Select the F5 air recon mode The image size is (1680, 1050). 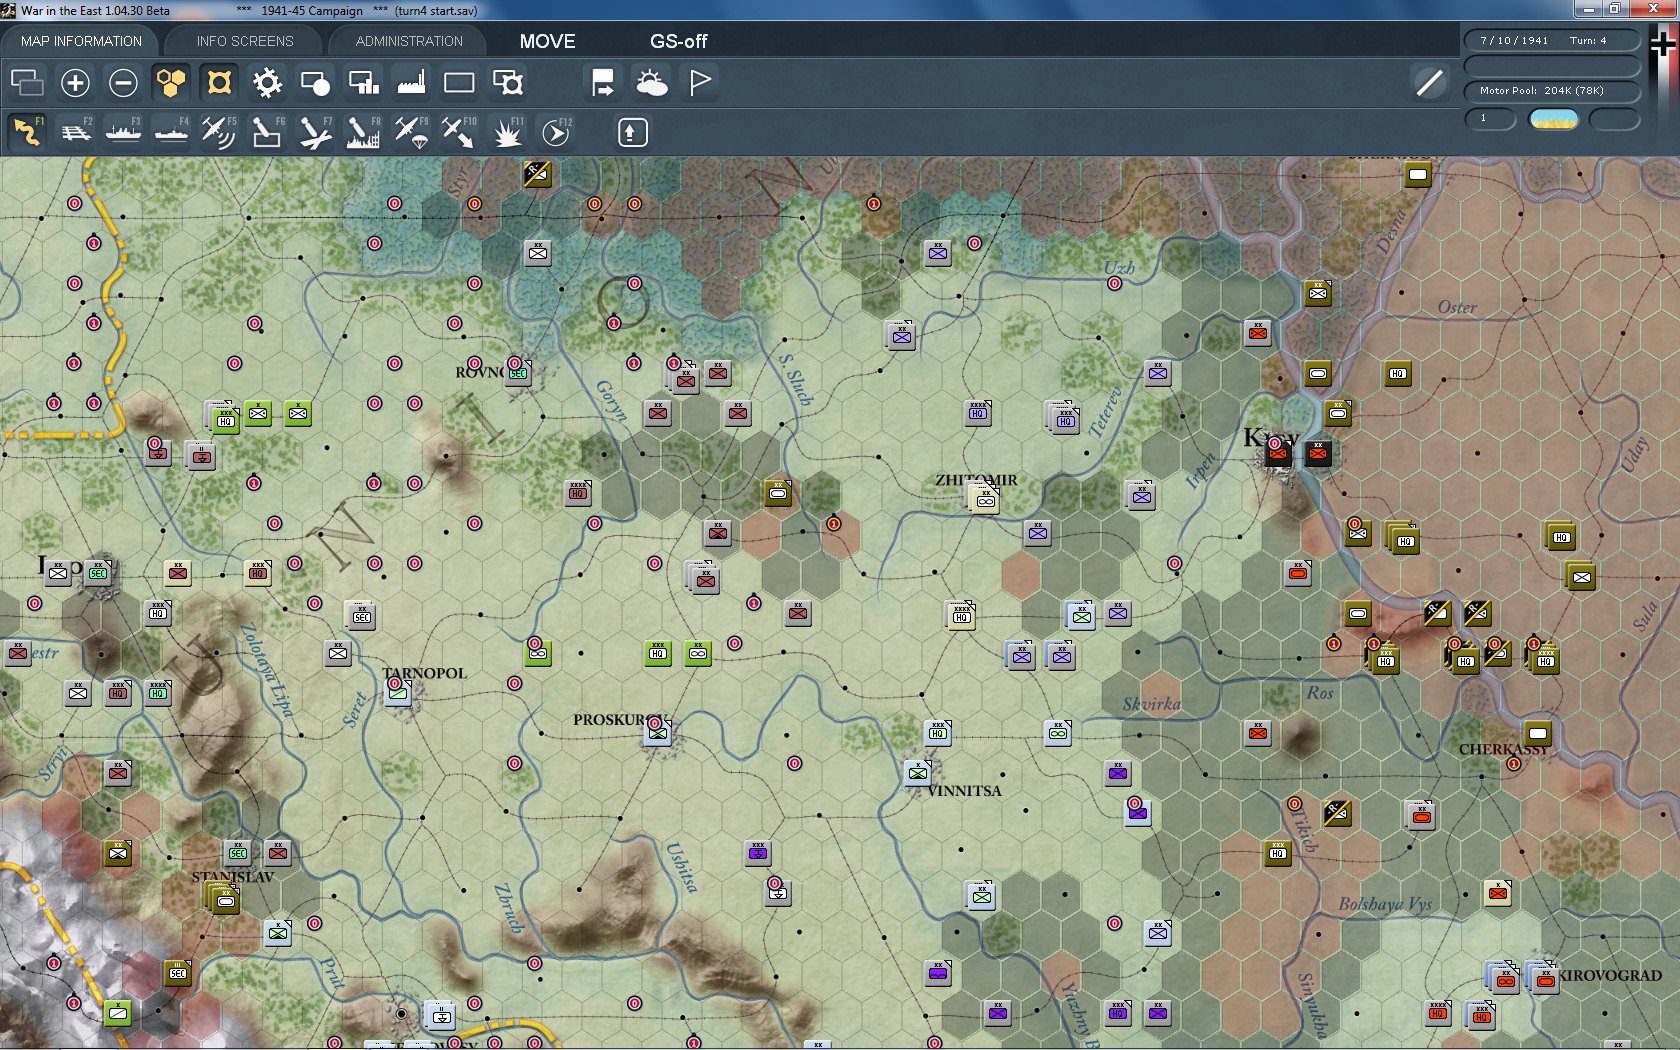coord(219,132)
